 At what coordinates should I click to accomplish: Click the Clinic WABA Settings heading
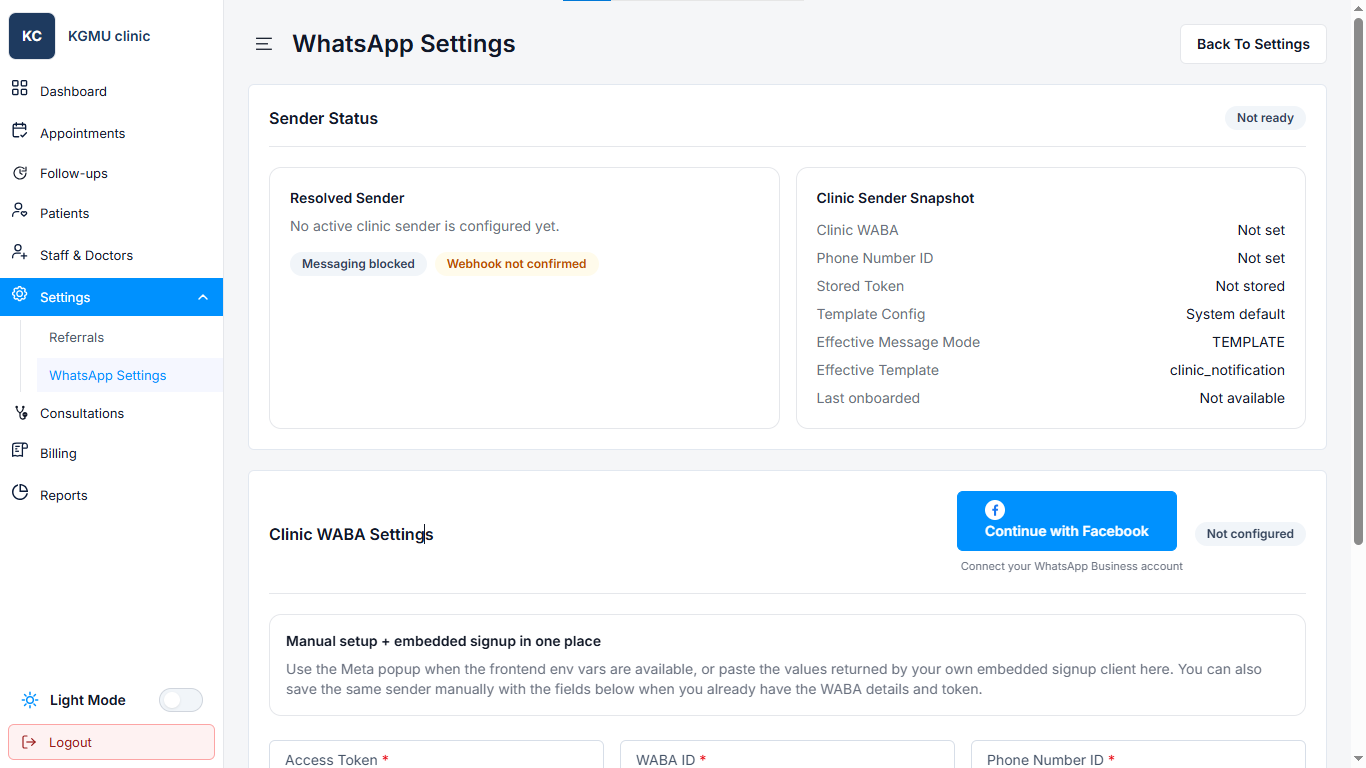pos(351,534)
